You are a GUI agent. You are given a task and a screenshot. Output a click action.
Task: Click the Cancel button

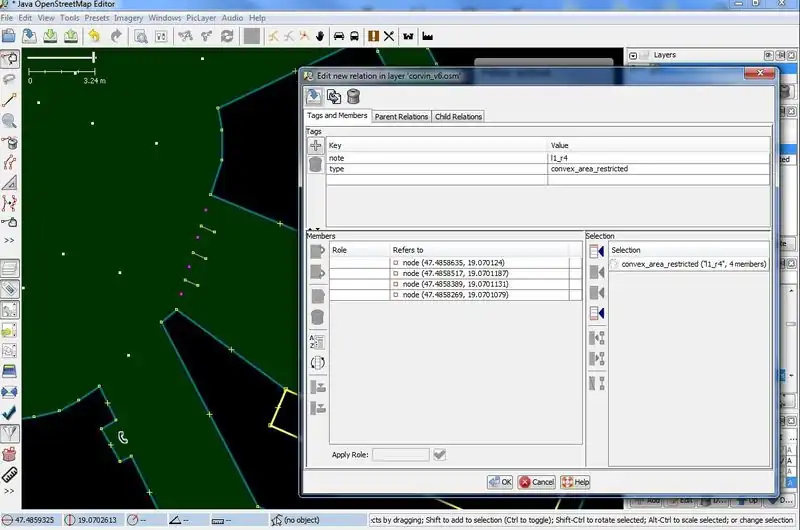click(537, 482)
